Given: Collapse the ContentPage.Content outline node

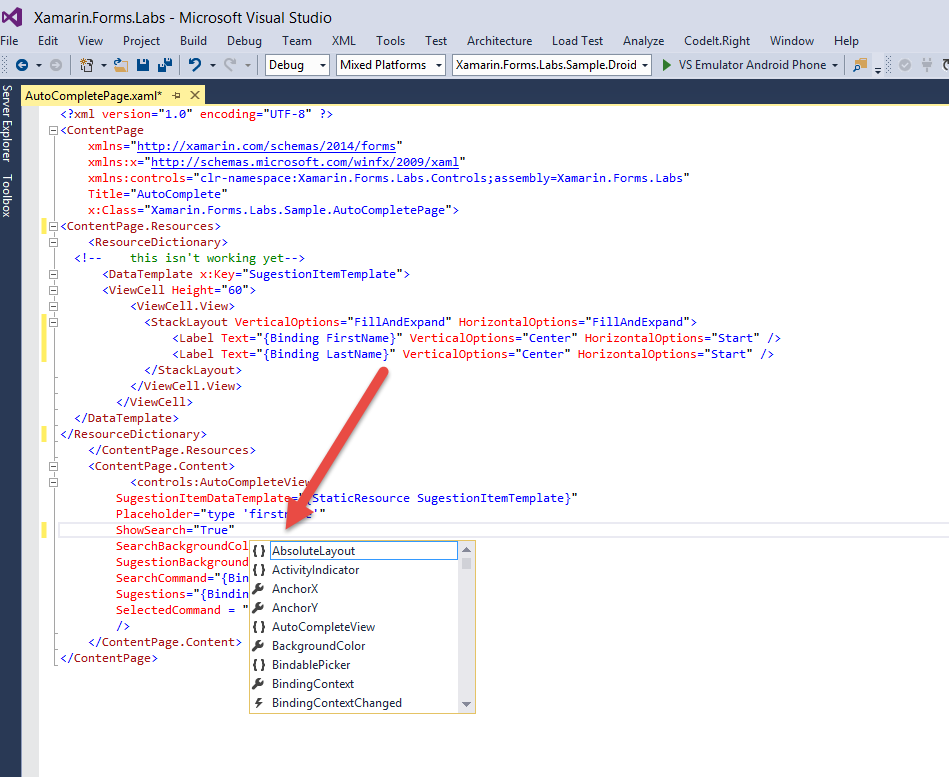Looking at the screenshot, I should tap(53, 467).
